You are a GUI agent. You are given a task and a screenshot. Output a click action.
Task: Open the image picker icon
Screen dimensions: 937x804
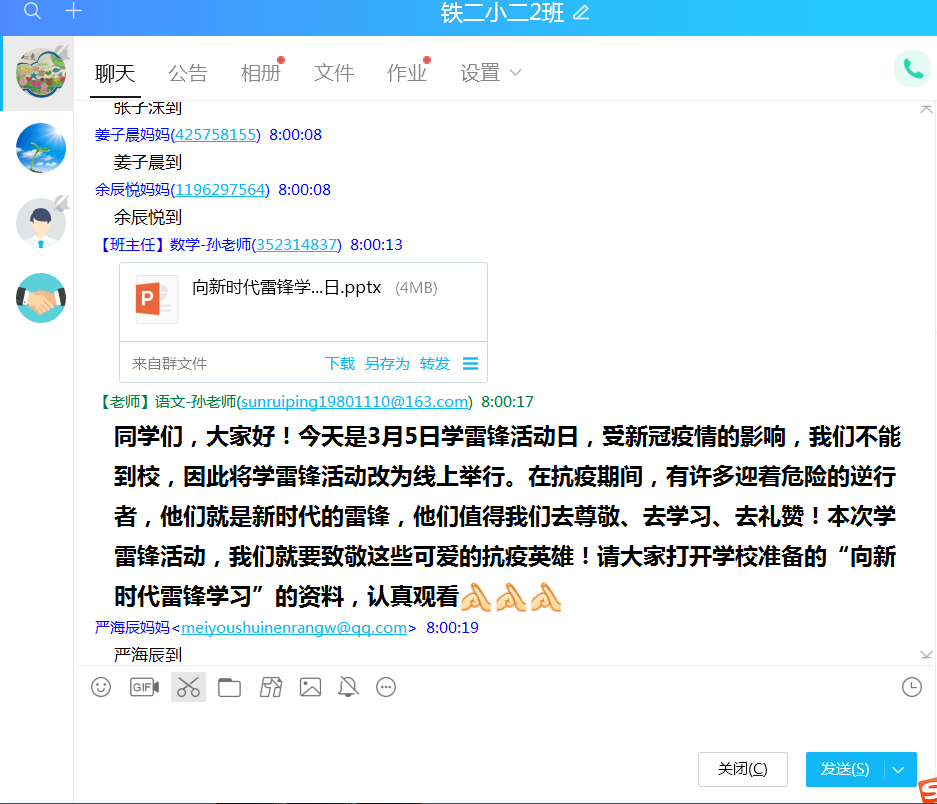tap(310, 687)
